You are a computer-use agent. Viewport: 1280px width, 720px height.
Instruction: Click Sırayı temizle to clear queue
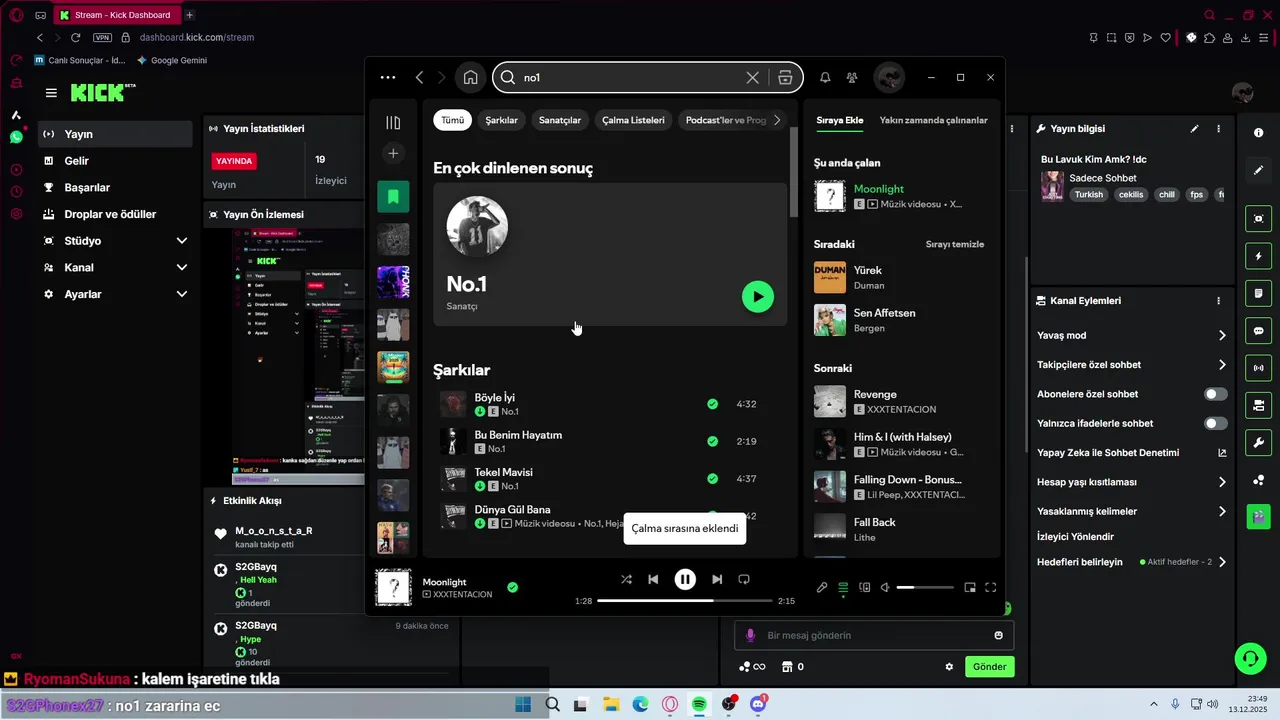[955, 244]
